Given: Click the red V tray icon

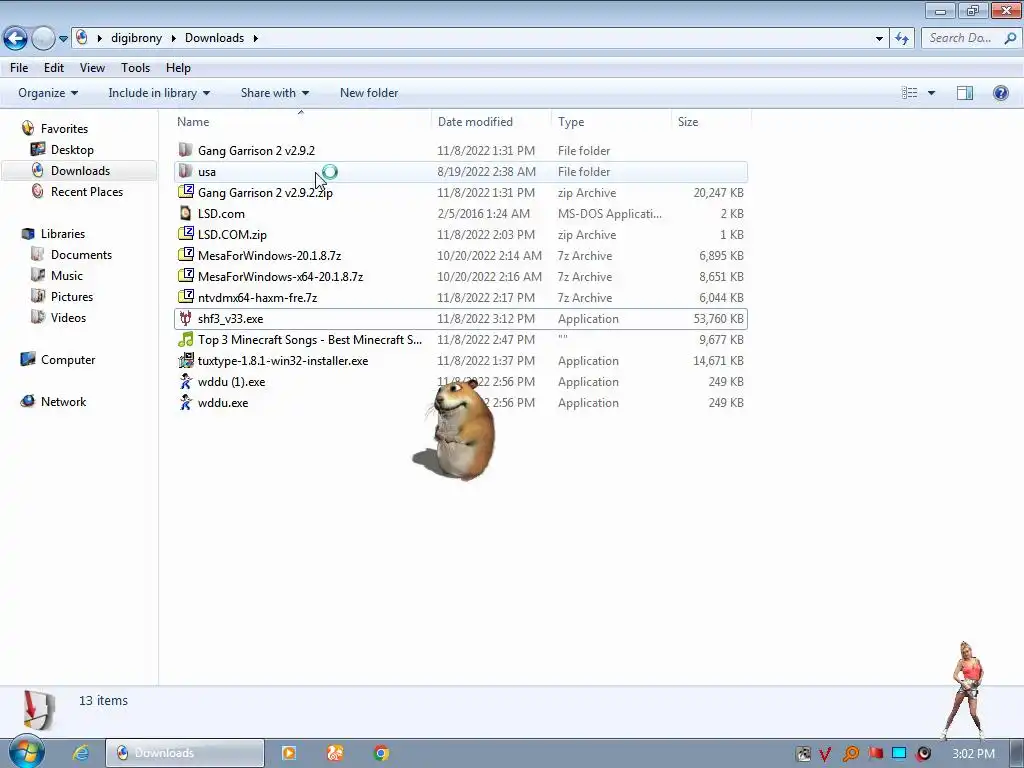Looking at the screenshot, I should (825, 754).
